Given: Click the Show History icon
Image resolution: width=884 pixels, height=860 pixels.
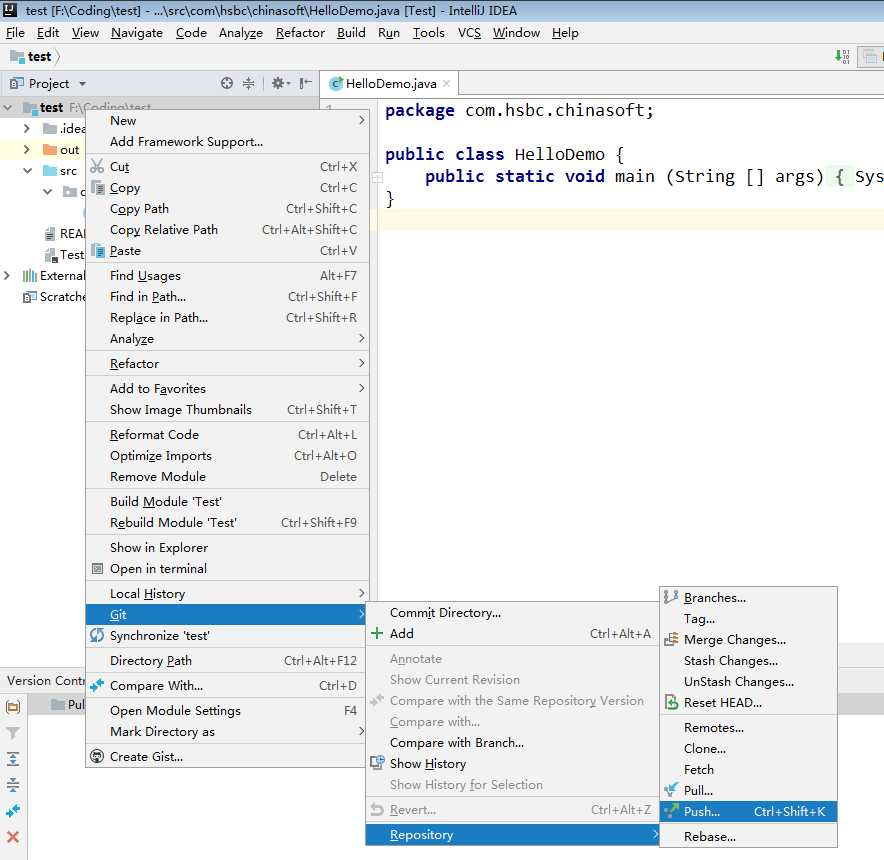Looking at the screenshot, I should [x=377, y=763].
